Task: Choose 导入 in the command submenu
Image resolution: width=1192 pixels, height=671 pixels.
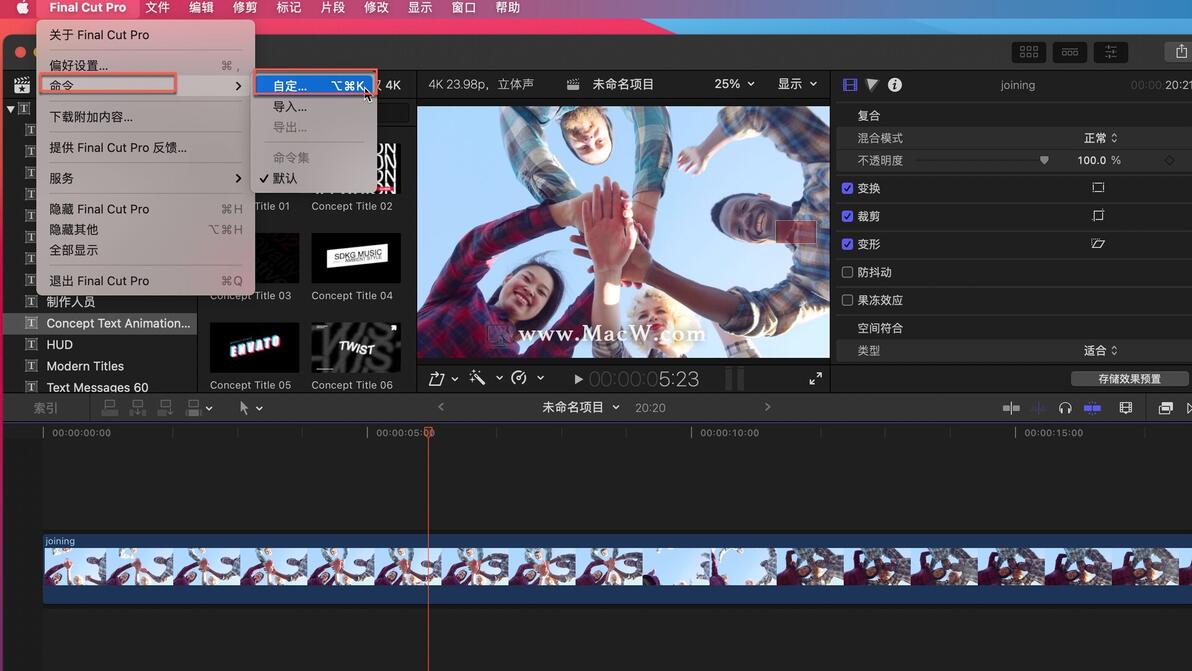Action: 315,106
